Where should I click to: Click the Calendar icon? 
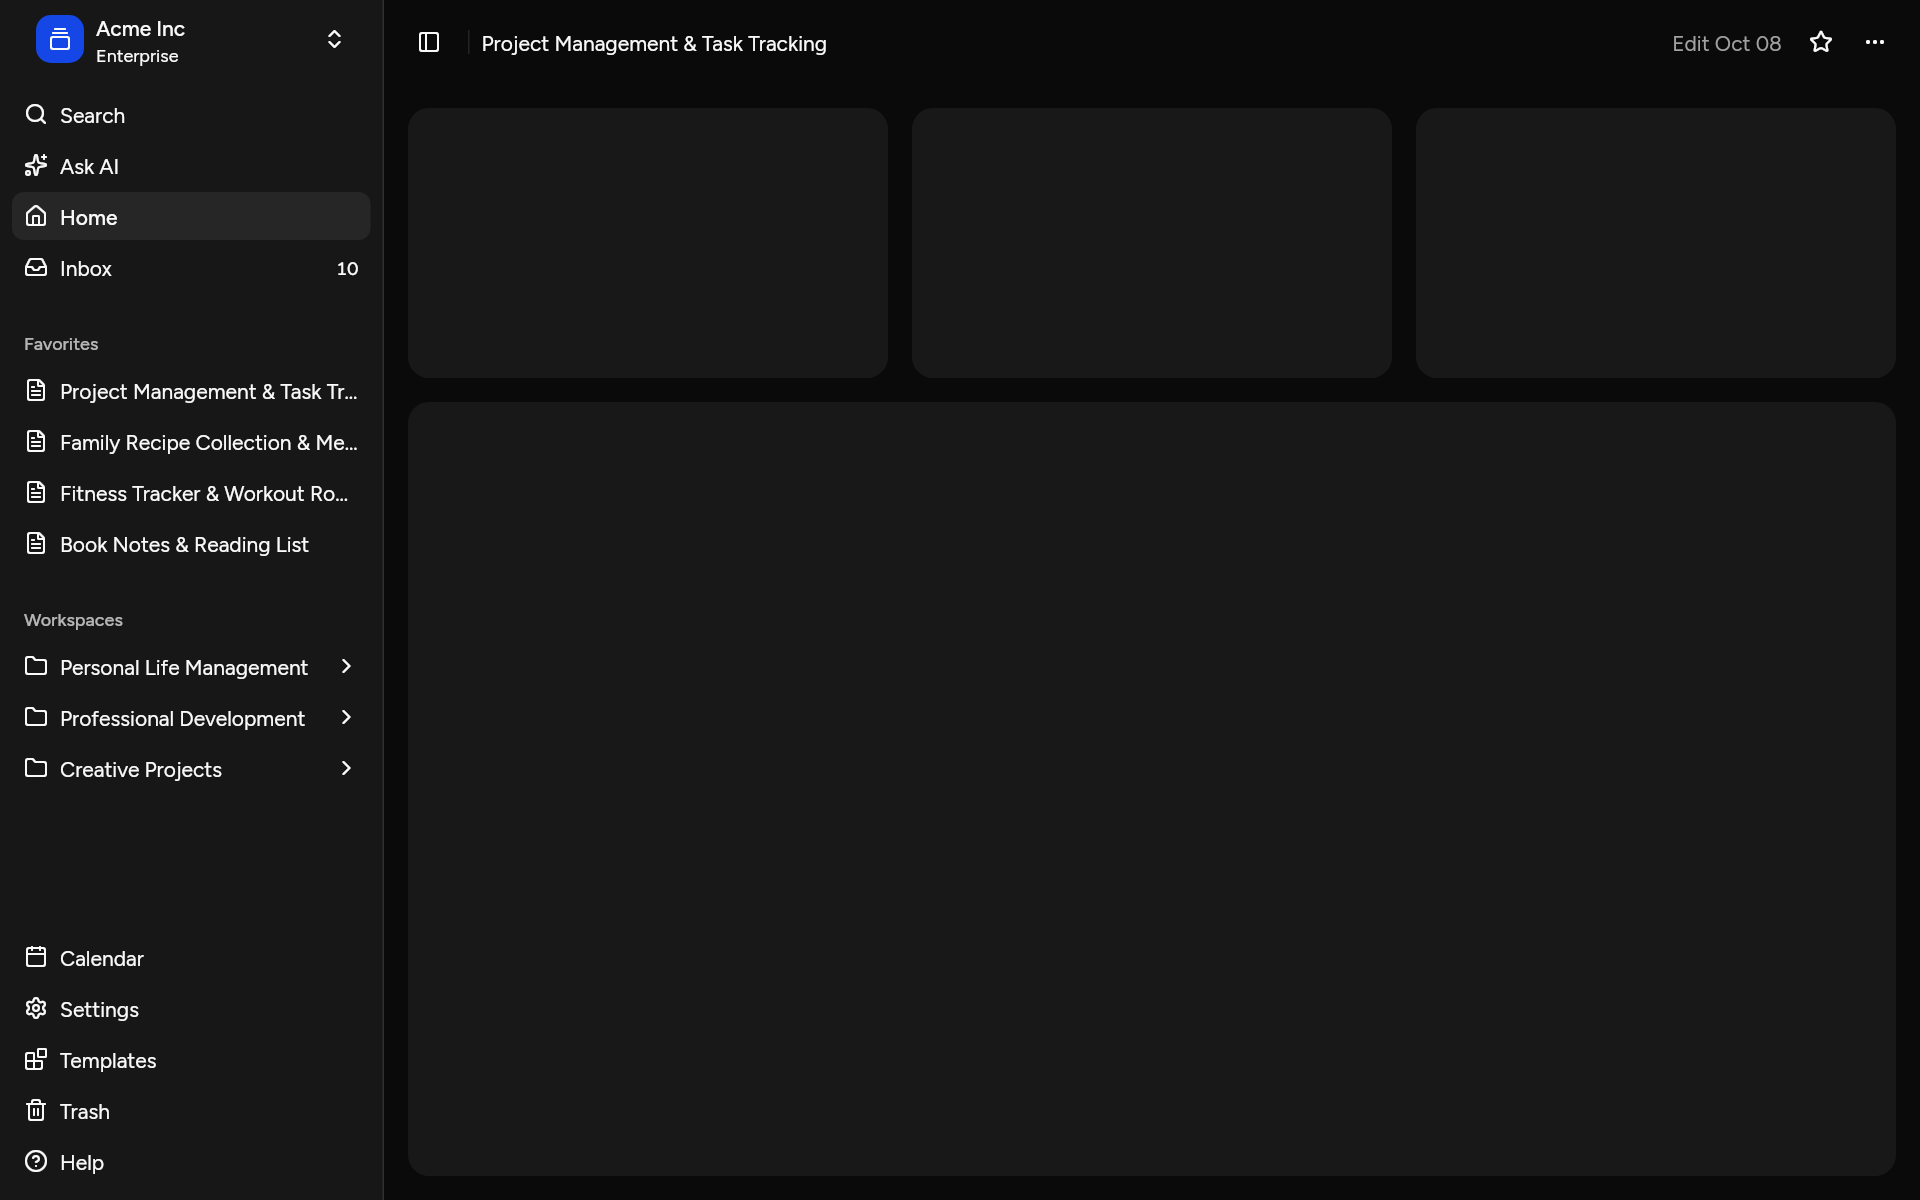36,958
